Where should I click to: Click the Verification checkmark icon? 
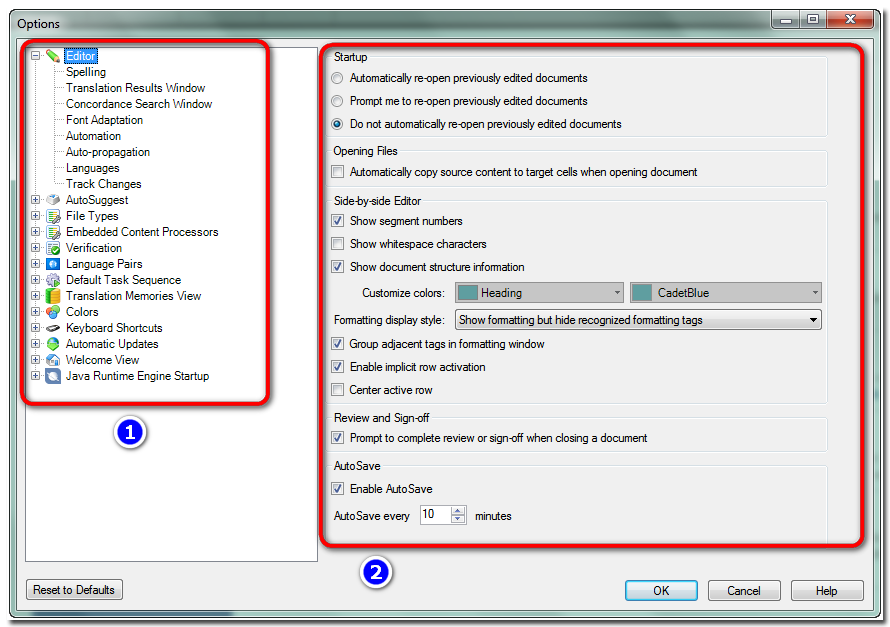(53, 248)
